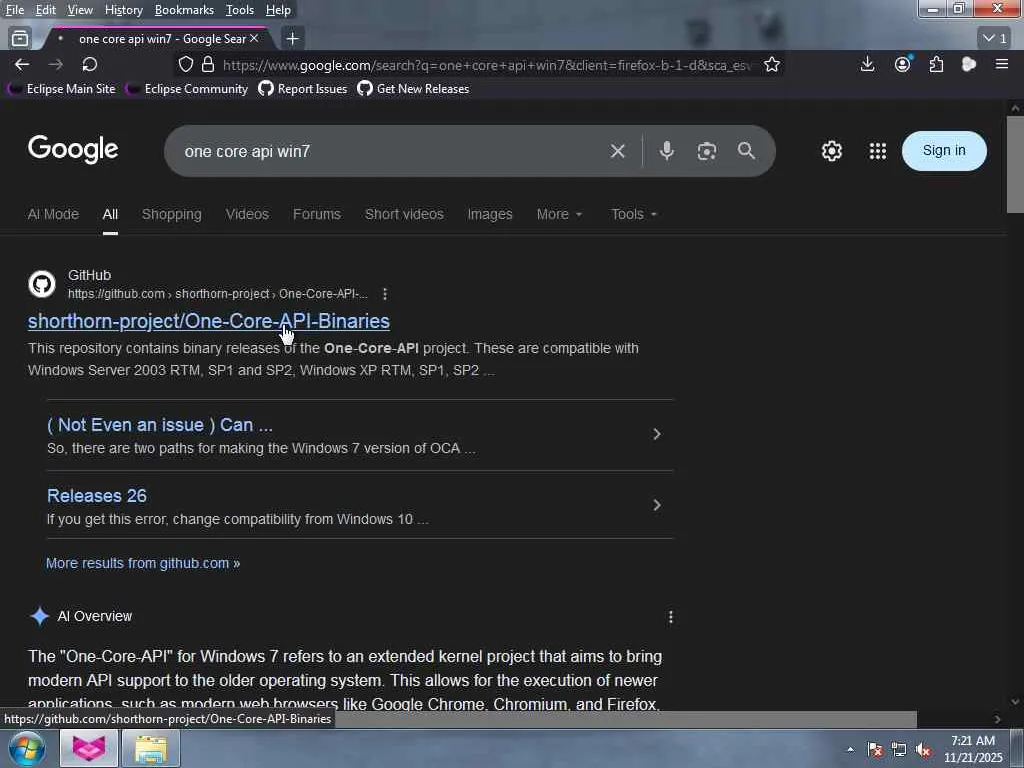This screenshot has height=768, width=1024.
Task: Select the Short videos tab
Action: [404, 214]
